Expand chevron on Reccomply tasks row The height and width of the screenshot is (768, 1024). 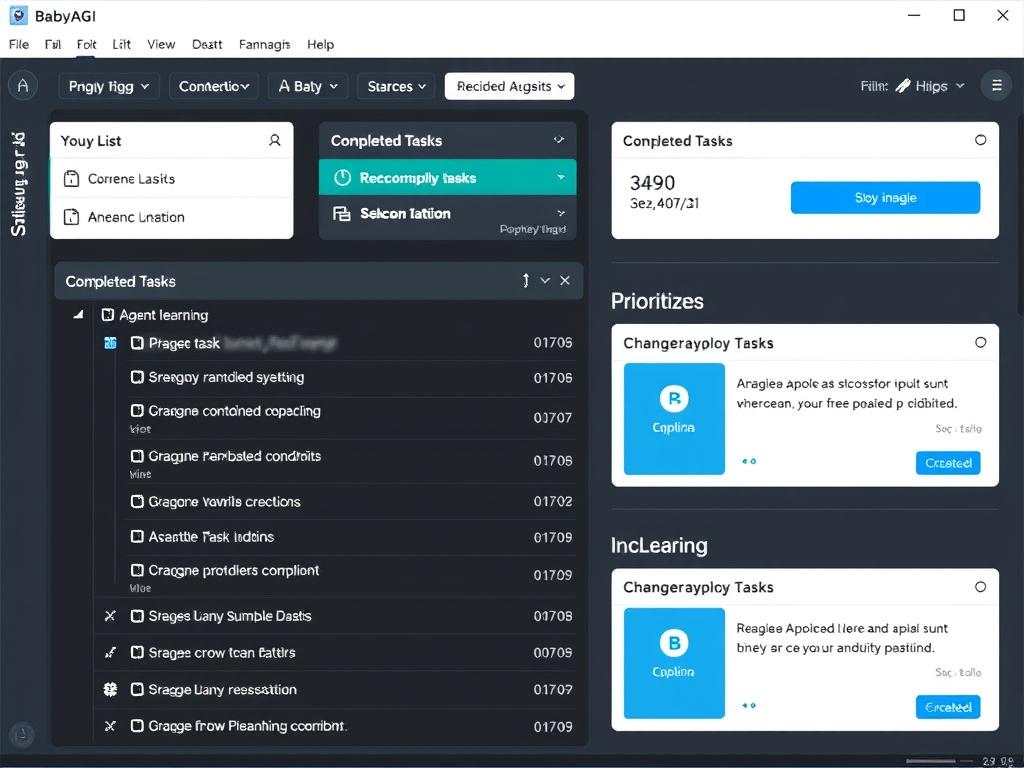coord(560,177)
